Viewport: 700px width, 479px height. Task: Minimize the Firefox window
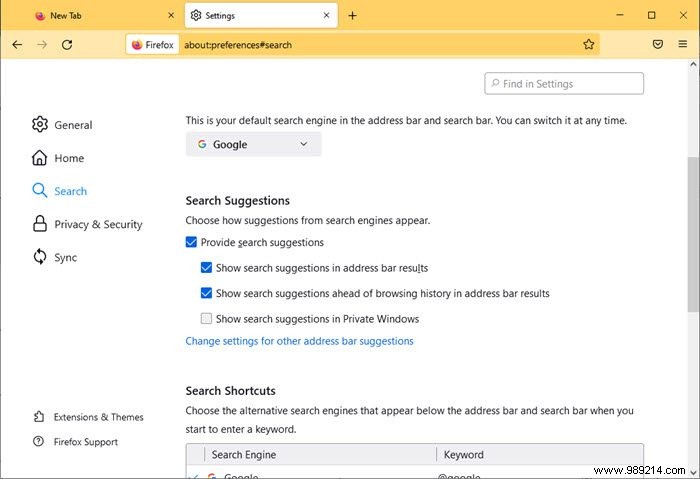[x=620, y=15]
